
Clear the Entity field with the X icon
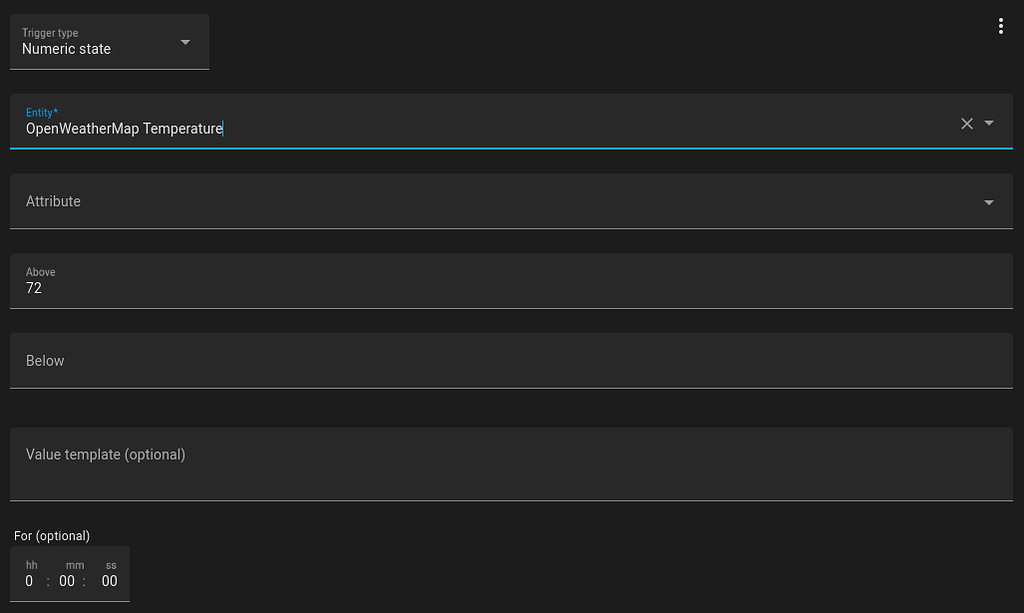click(x=967, y=123)
